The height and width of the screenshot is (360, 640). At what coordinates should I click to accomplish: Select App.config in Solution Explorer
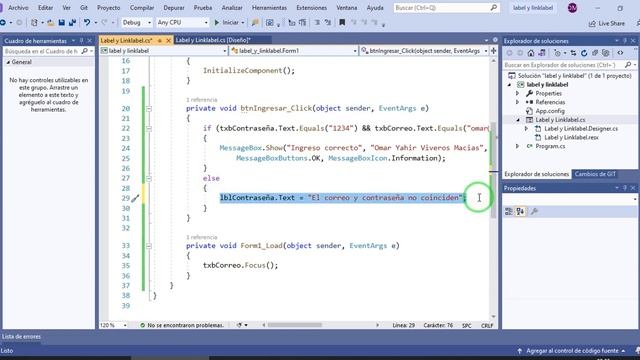coord(550,111)
